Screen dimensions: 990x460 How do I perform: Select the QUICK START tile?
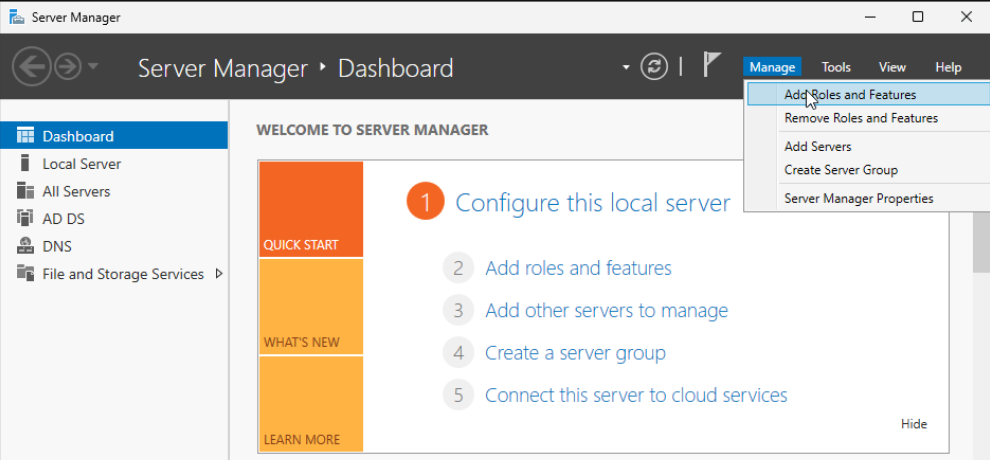pos(311,209)
